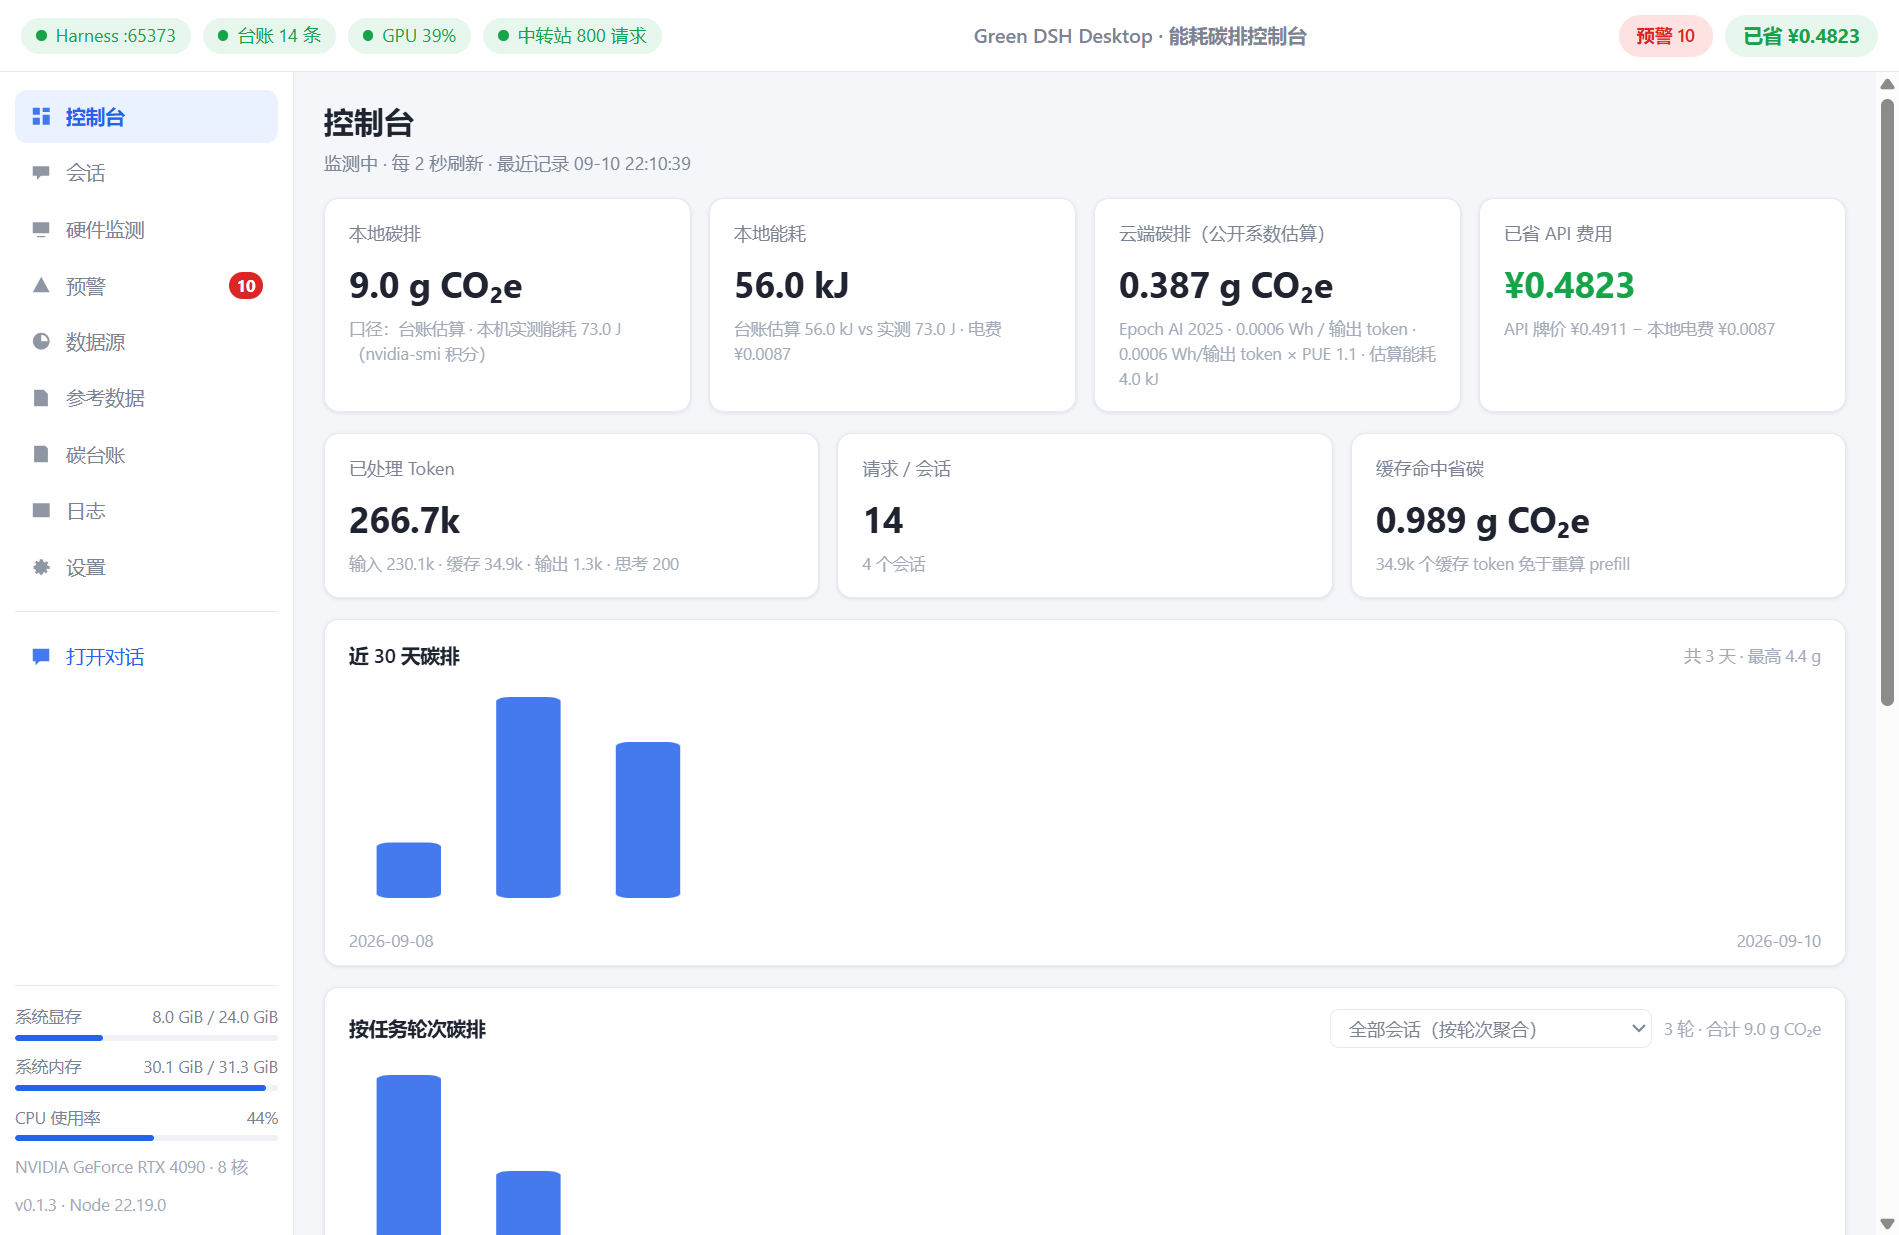This screenshot has height=1235, width=1899.
Task: Click the 参考数据 document icon
Action: coord(41,398)
